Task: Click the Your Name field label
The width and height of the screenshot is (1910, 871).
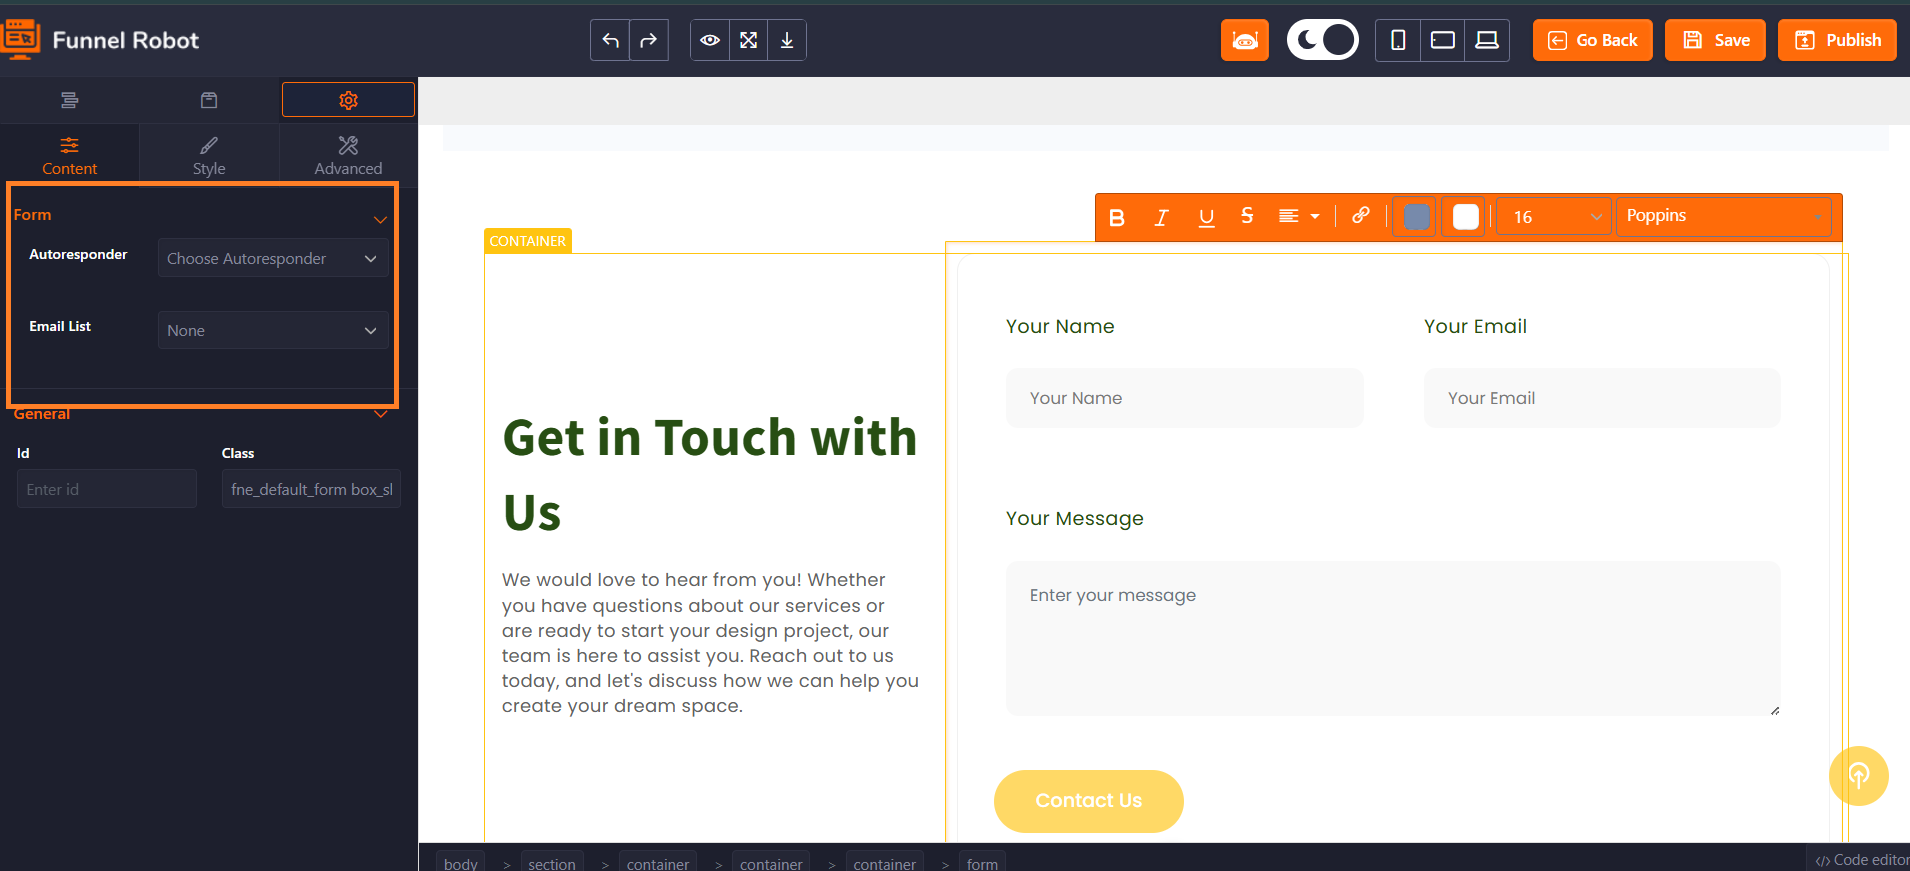Action: (x=1060, y=326)
